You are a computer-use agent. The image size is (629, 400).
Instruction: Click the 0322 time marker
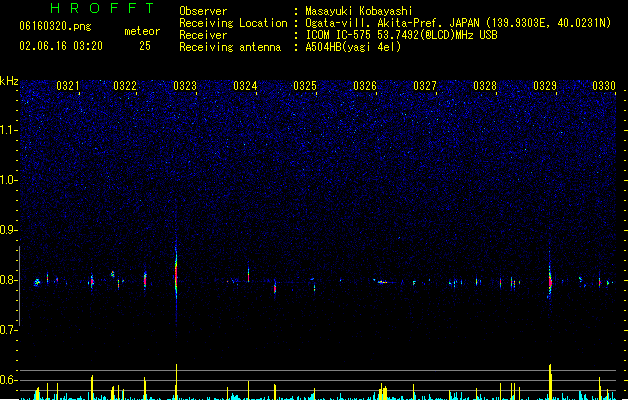point(125,86)
